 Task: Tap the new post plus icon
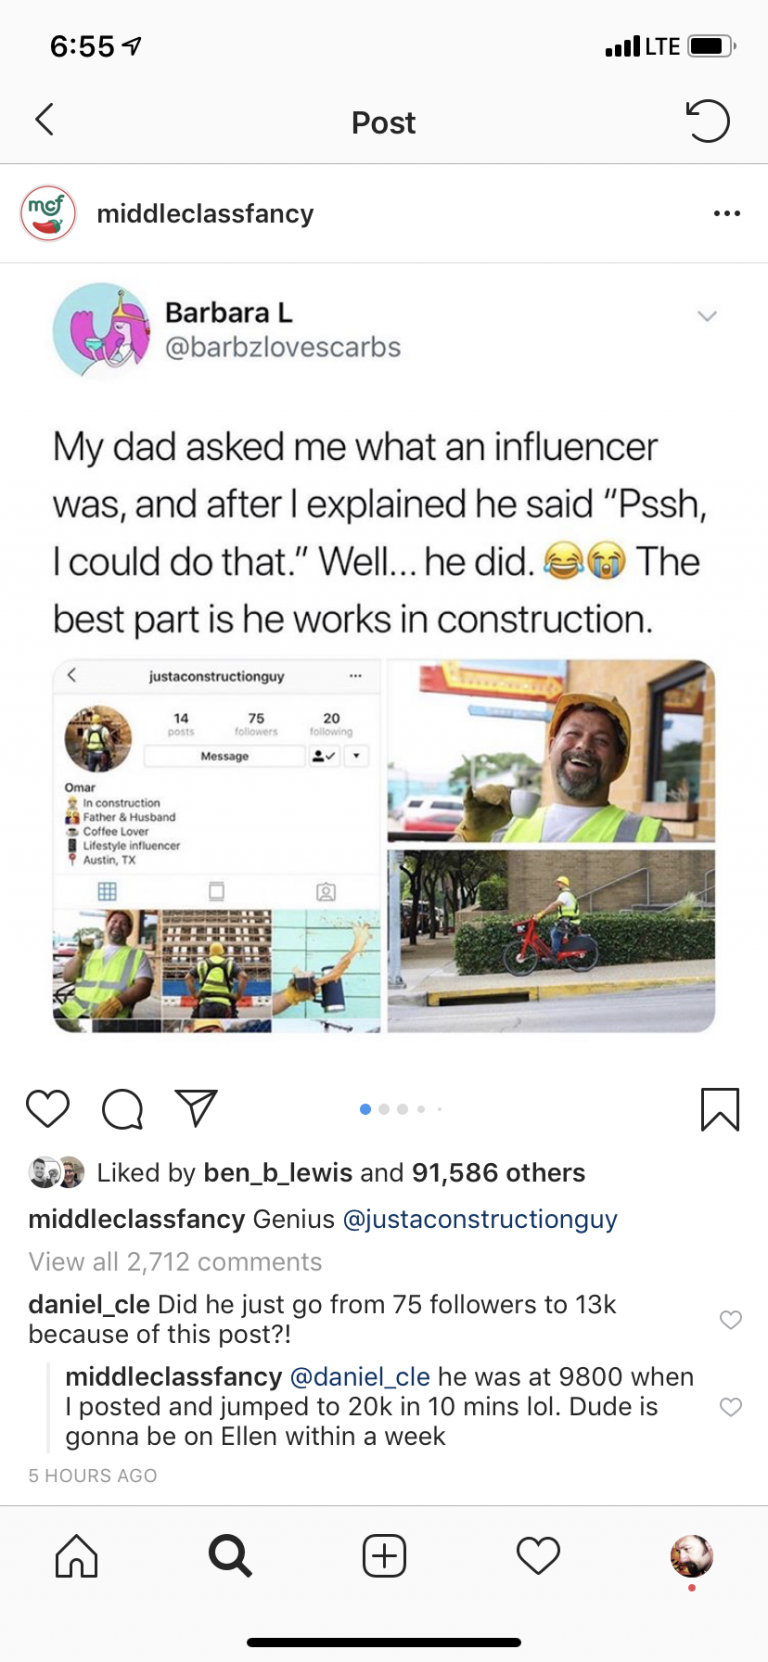[x=384, y=1556]
